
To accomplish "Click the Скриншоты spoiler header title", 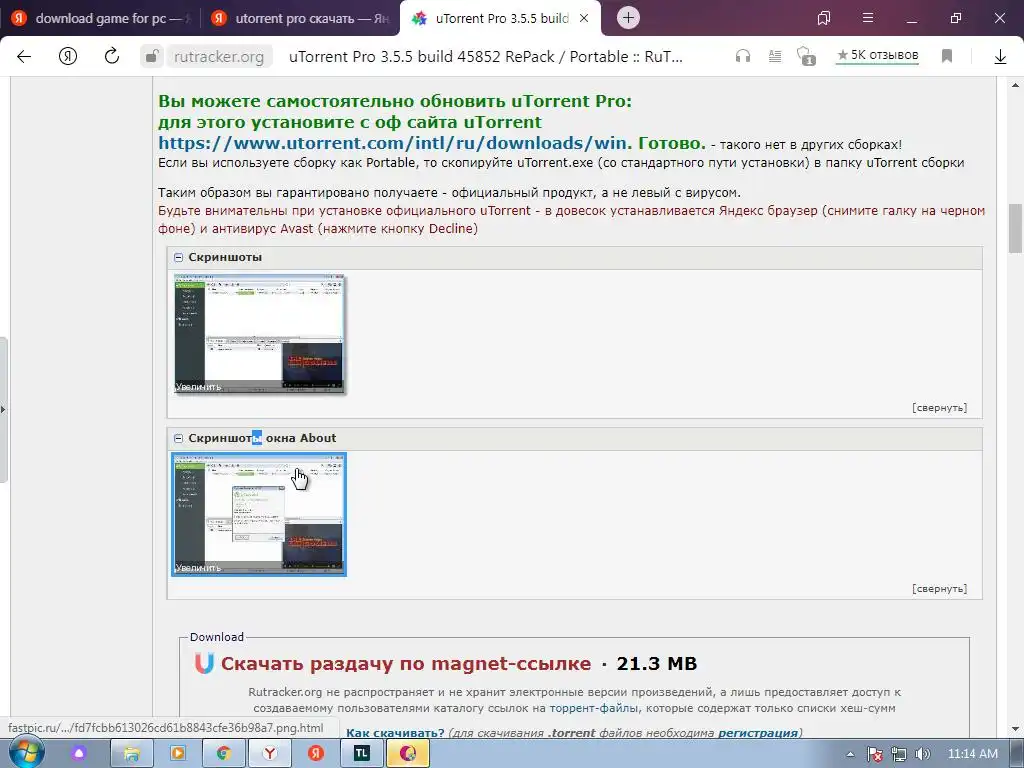I will point(225,257).
